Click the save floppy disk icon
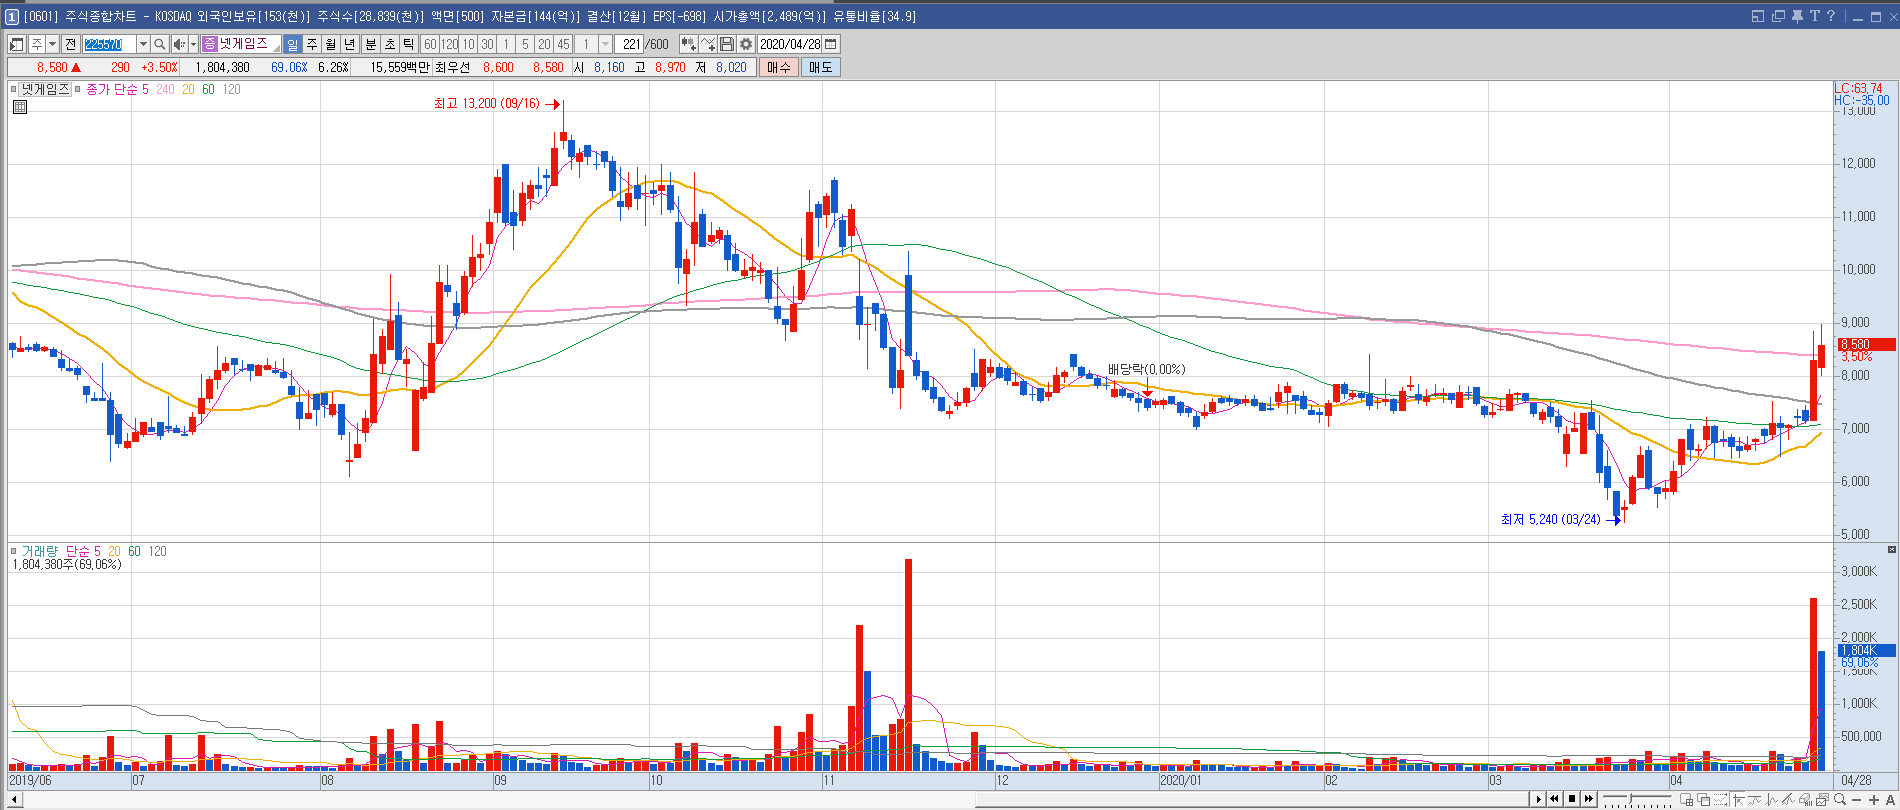1900x810 pixels. click(727, 44)
